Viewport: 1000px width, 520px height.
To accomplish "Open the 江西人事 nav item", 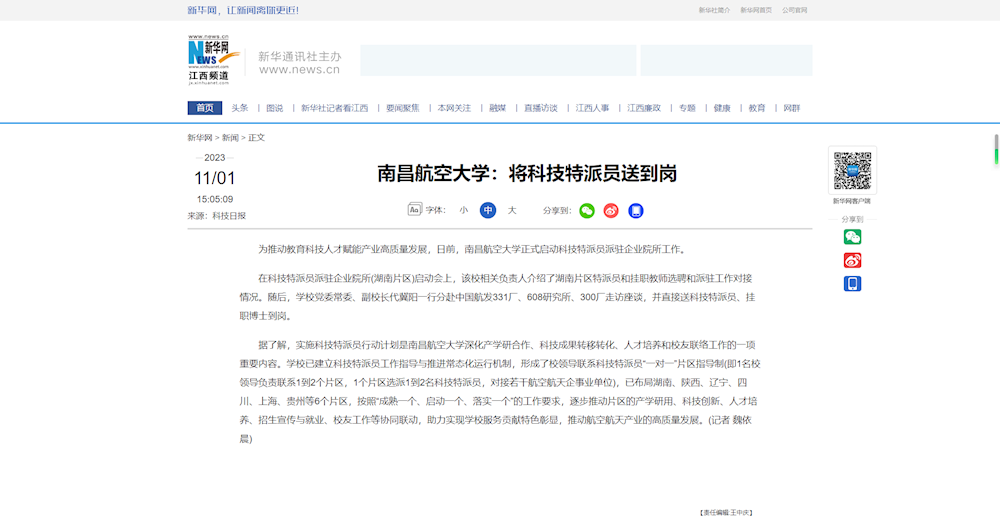I will pos(592,108).
